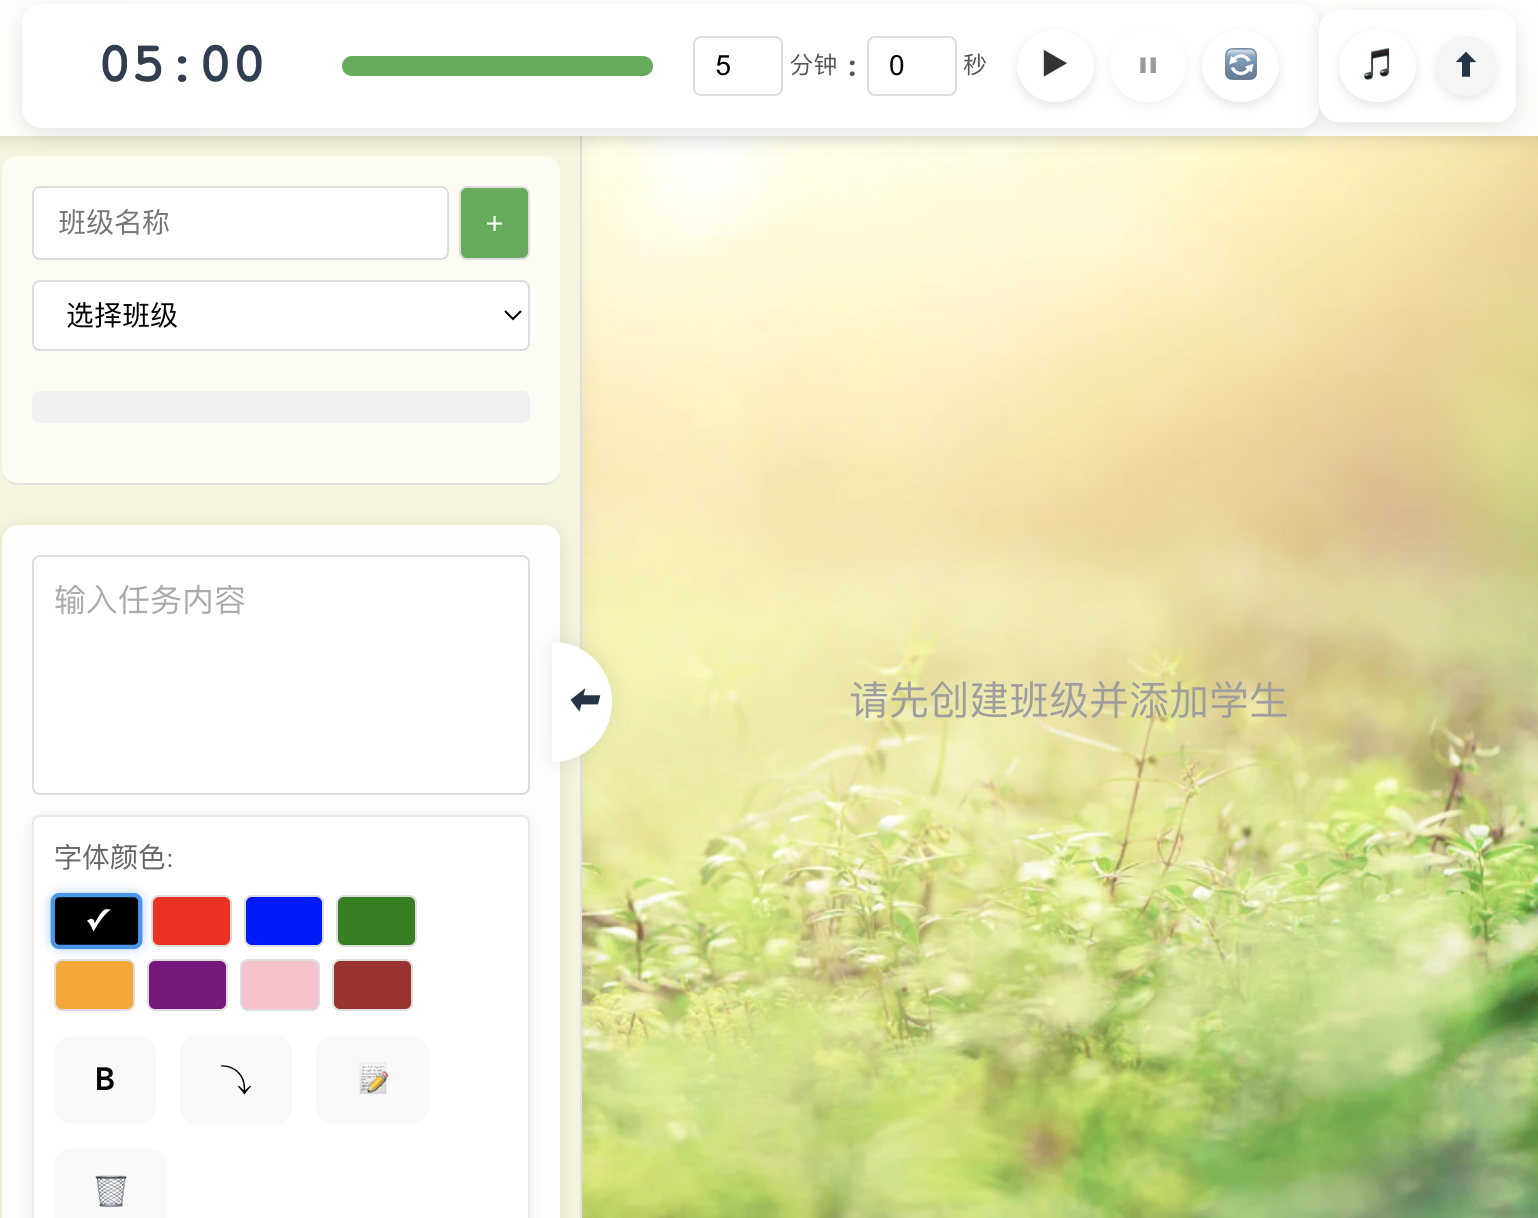Add a class with green plus button

pyautogui.click(x=494, y=222)
